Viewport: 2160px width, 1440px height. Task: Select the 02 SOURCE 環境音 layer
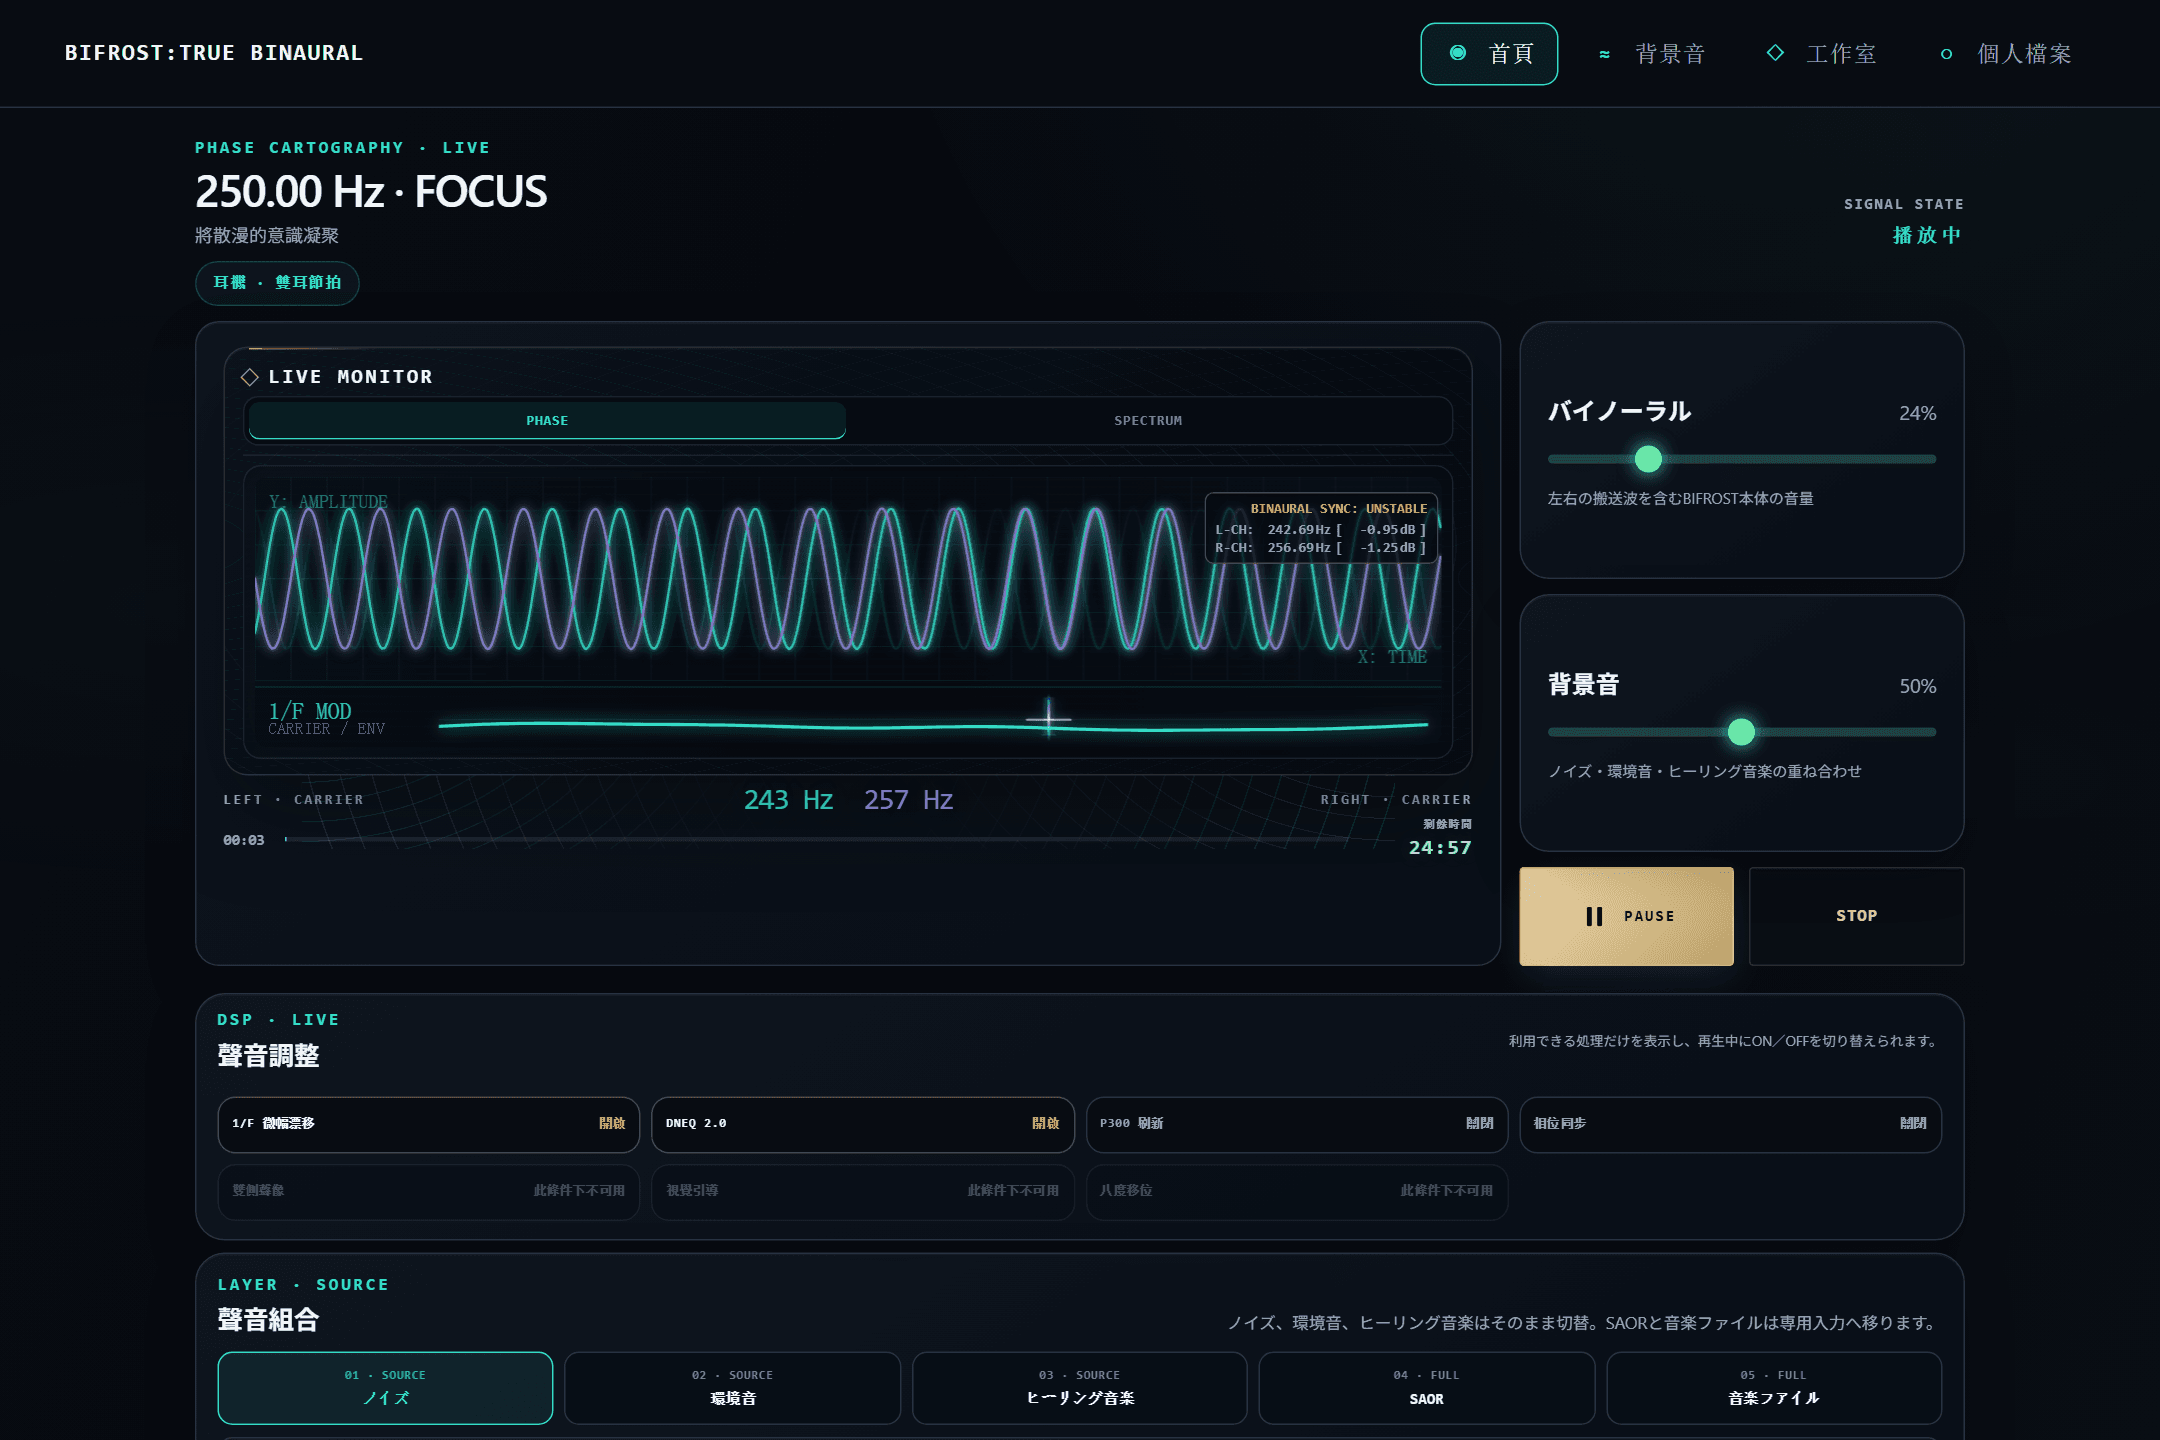(x=732, y=1388)
